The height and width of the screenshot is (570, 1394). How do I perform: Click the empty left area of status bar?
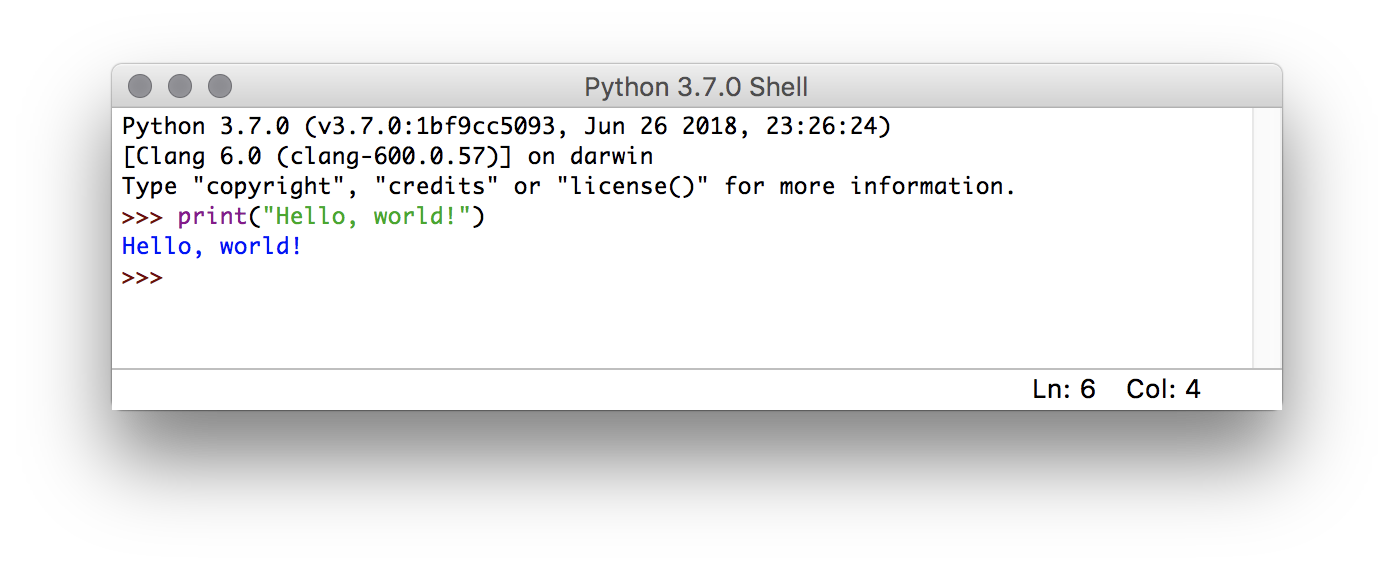(560, 390)
